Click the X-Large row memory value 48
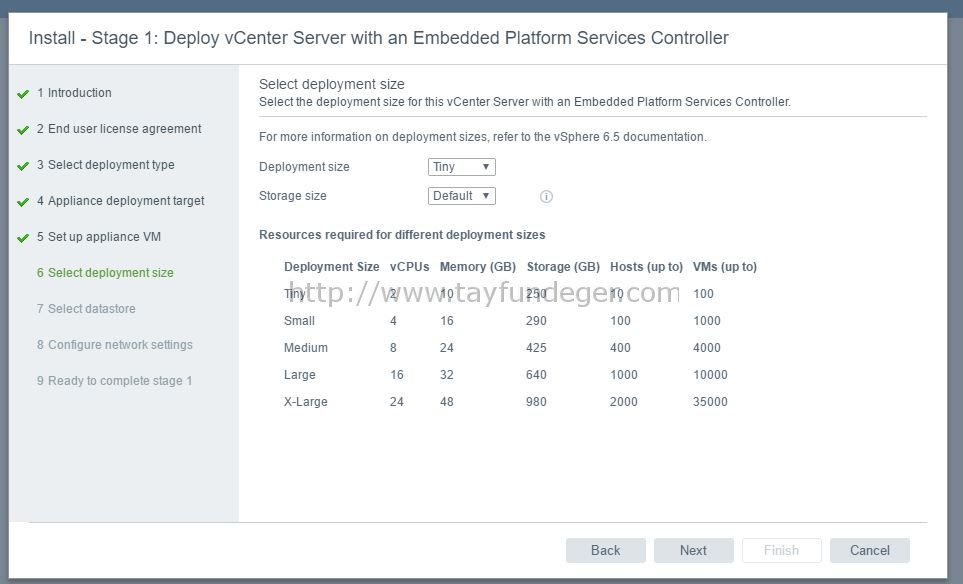 coord(446,402)
